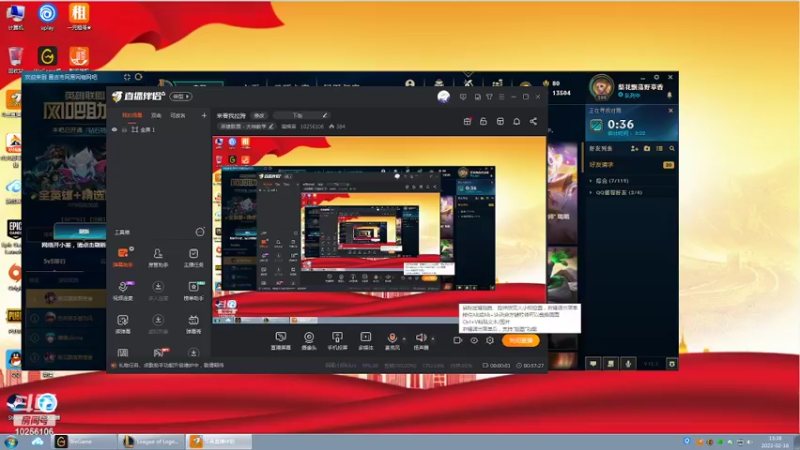Open the star ranking assistant tool
The image size is (800, 450).
(x=193, y=290)
